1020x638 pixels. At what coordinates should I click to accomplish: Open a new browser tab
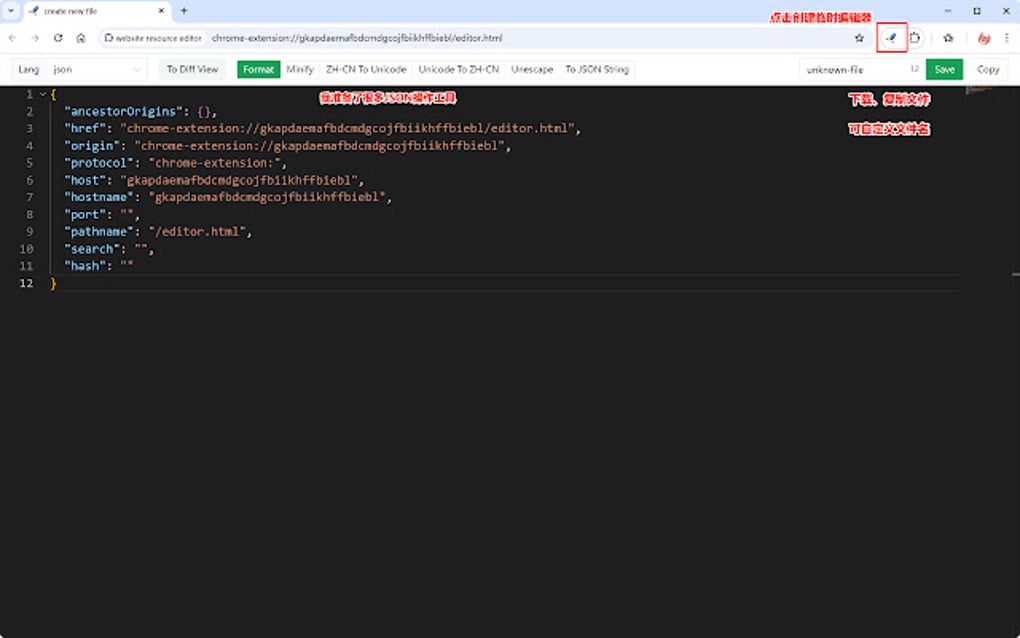pyautogui.click(x=186, y=13)
